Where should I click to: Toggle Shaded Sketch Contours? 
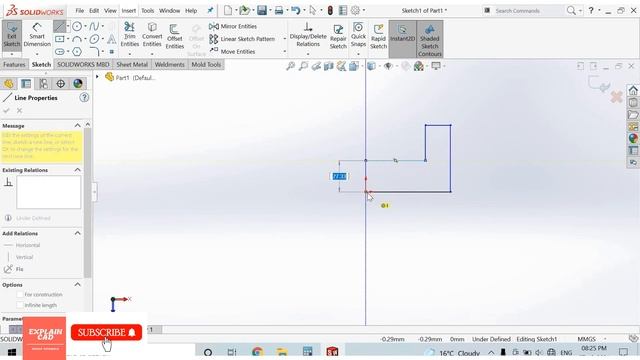click(x=430, y=40)
